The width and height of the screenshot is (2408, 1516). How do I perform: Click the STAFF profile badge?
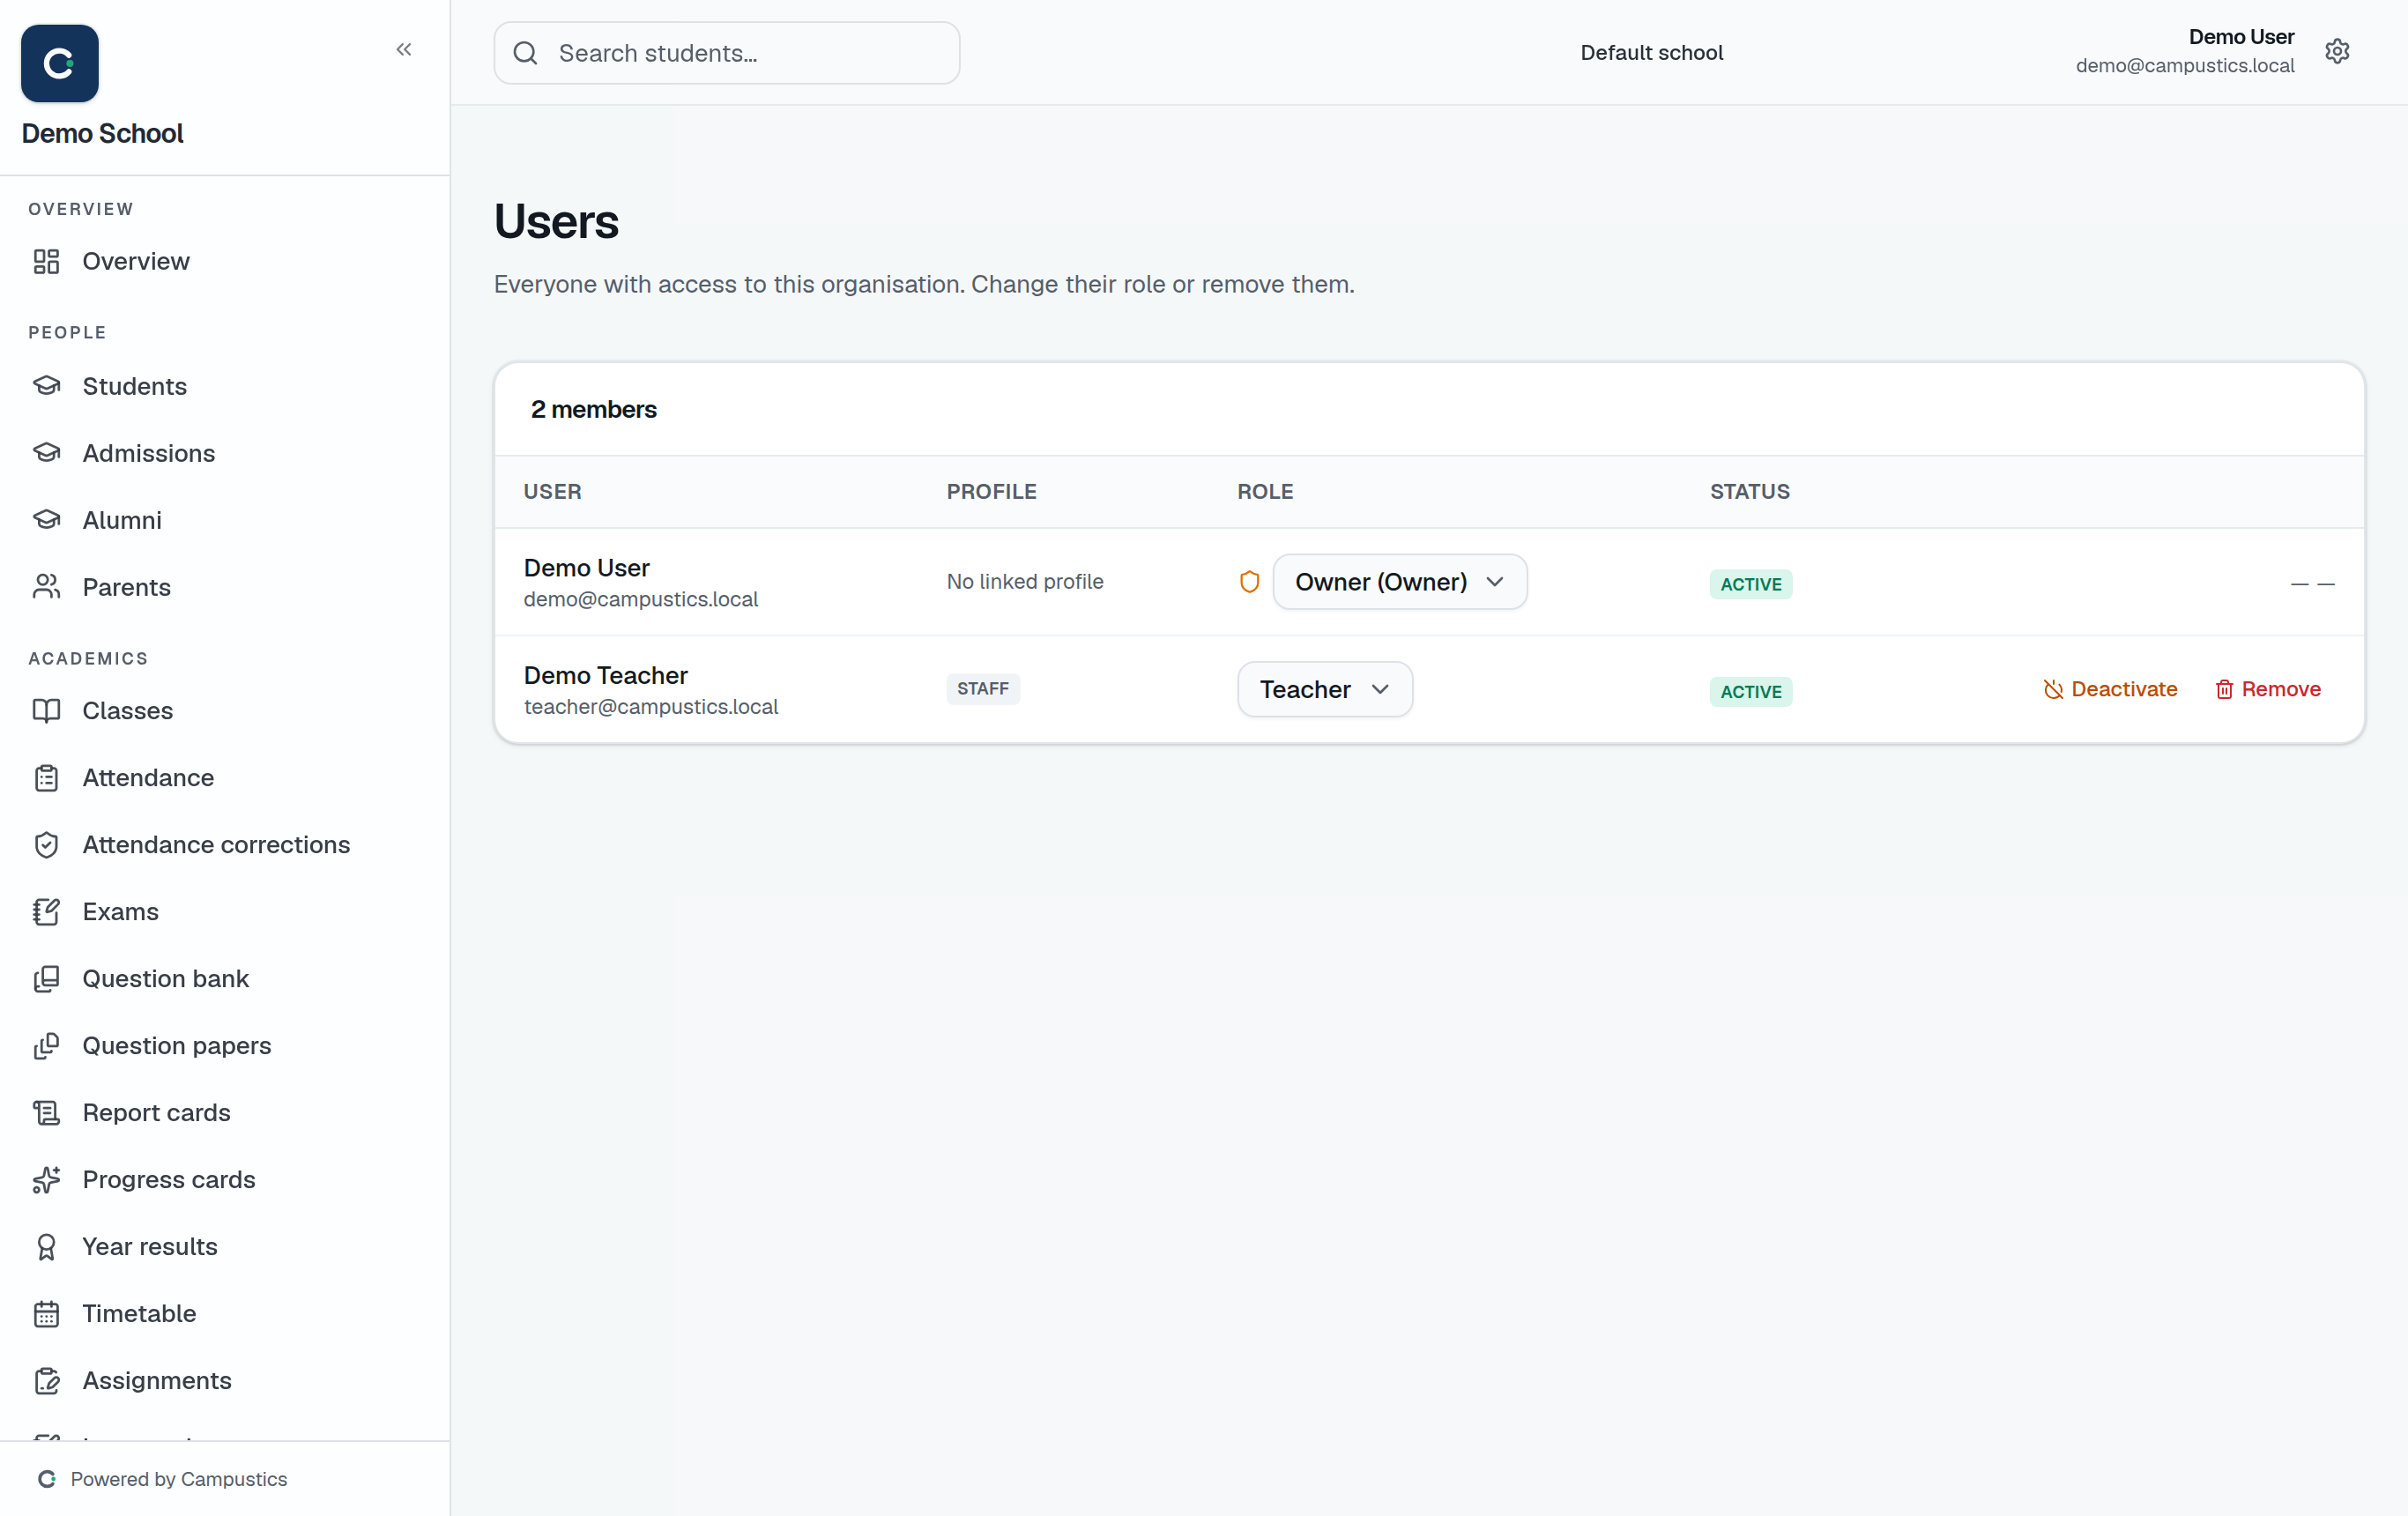[x=983, y=689]
